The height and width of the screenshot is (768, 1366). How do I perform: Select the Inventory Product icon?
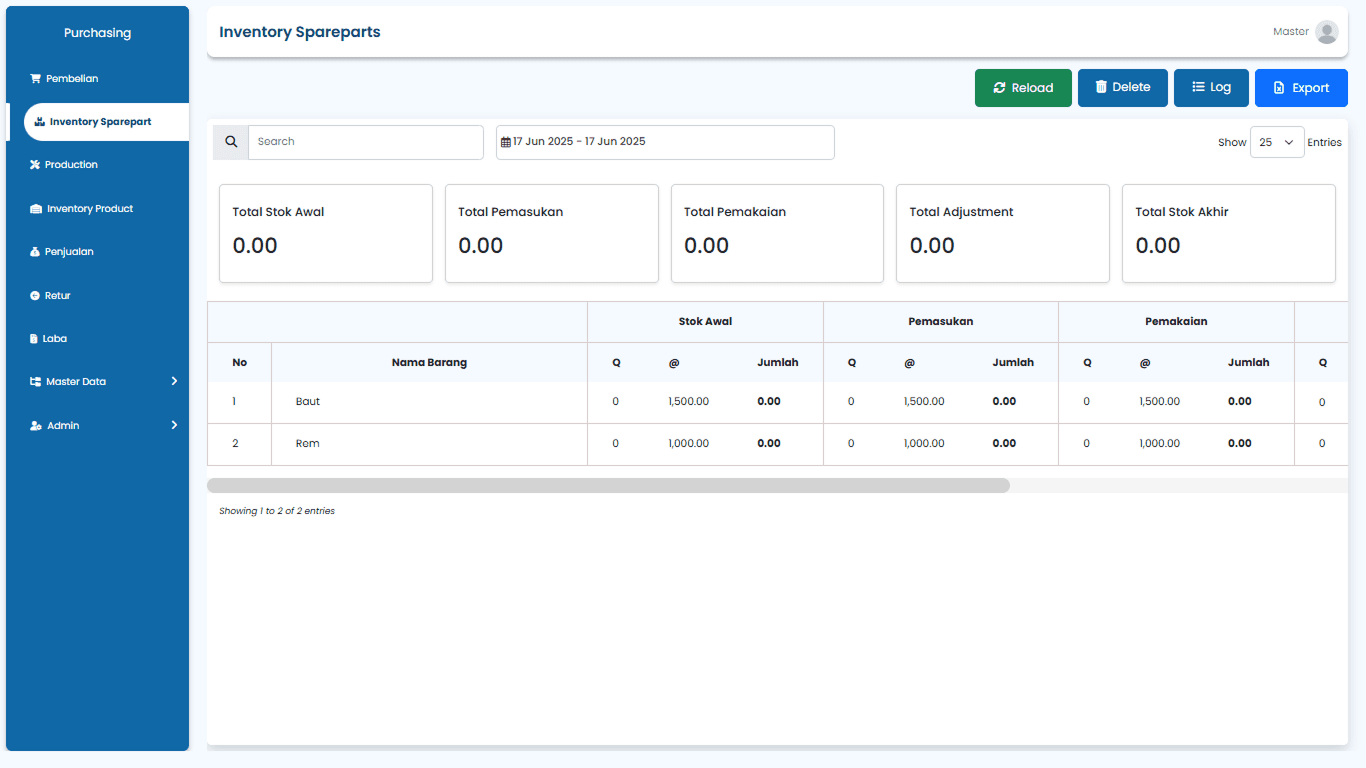[37, 208]
